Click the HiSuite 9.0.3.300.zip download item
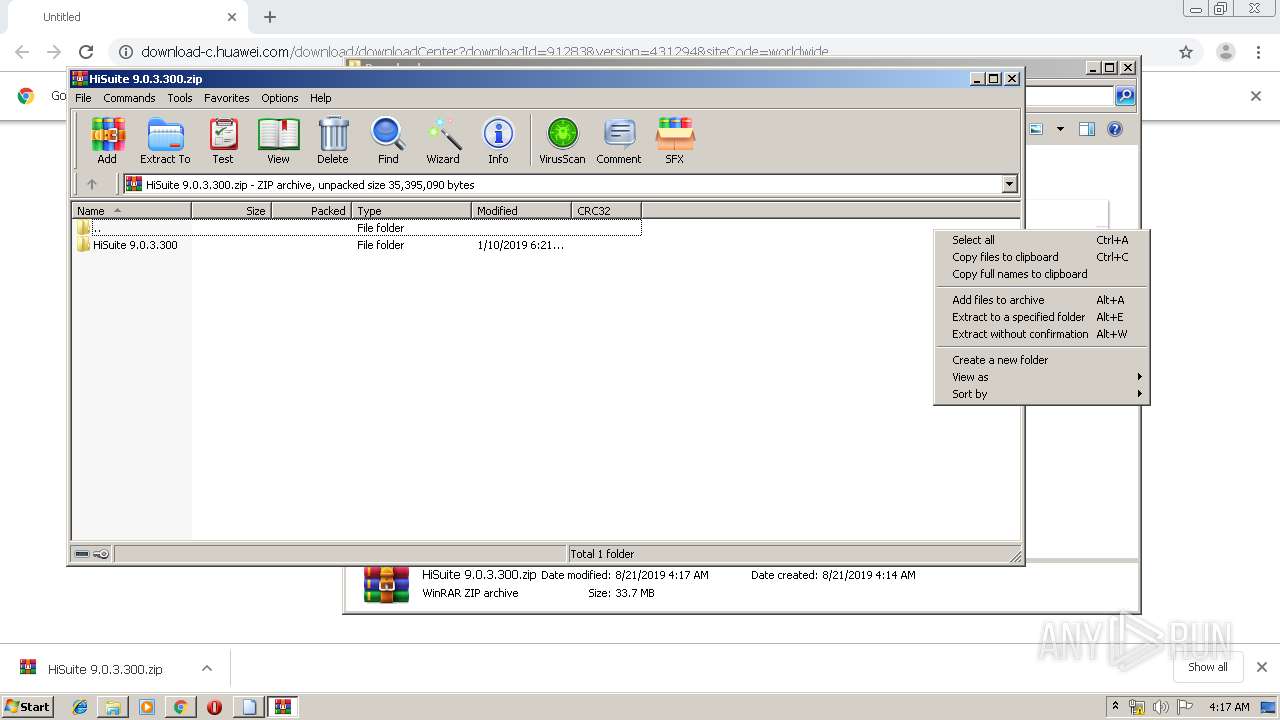Screen dimensions: 1280x720 (x=105, y=669)
